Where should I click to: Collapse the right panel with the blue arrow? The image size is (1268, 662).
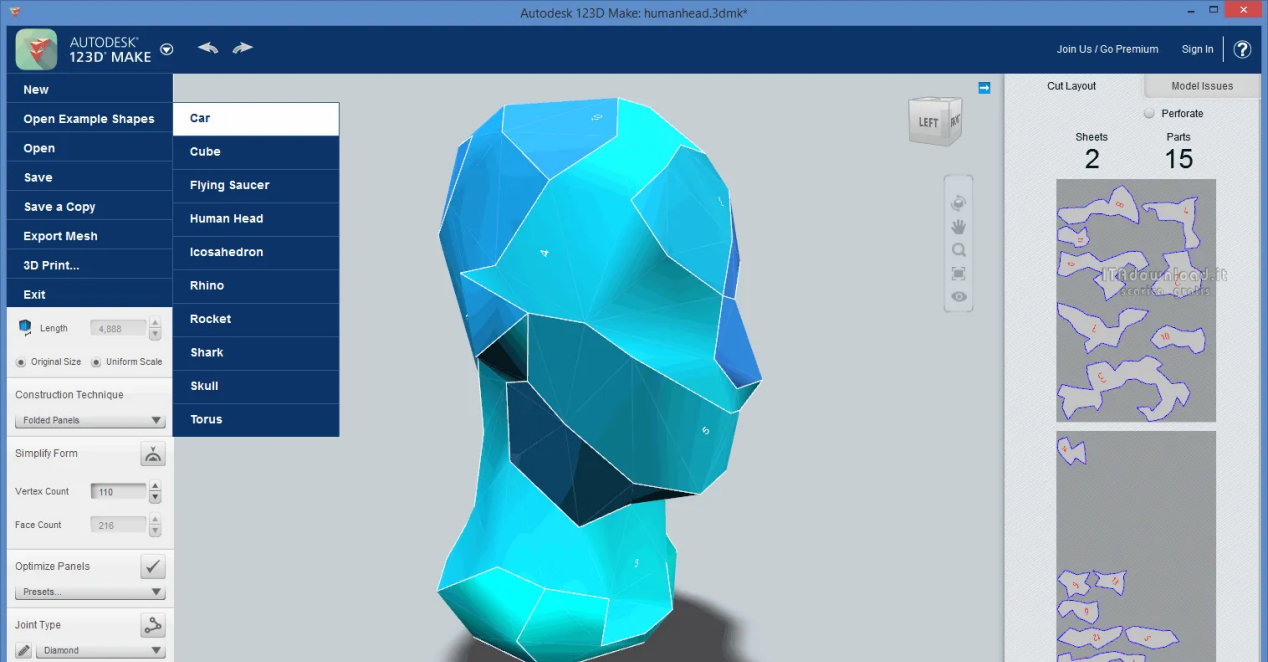pos(984,88)
